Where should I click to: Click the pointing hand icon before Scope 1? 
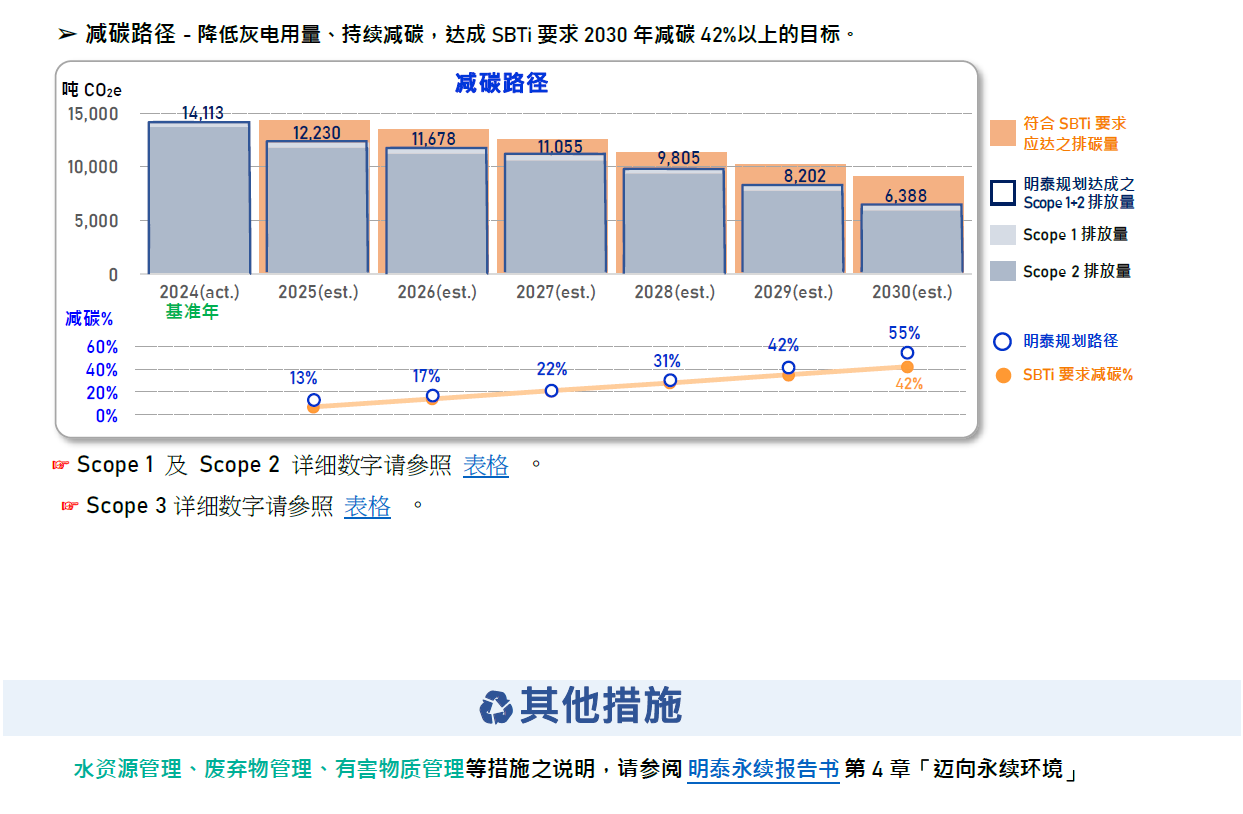point(60,465)
